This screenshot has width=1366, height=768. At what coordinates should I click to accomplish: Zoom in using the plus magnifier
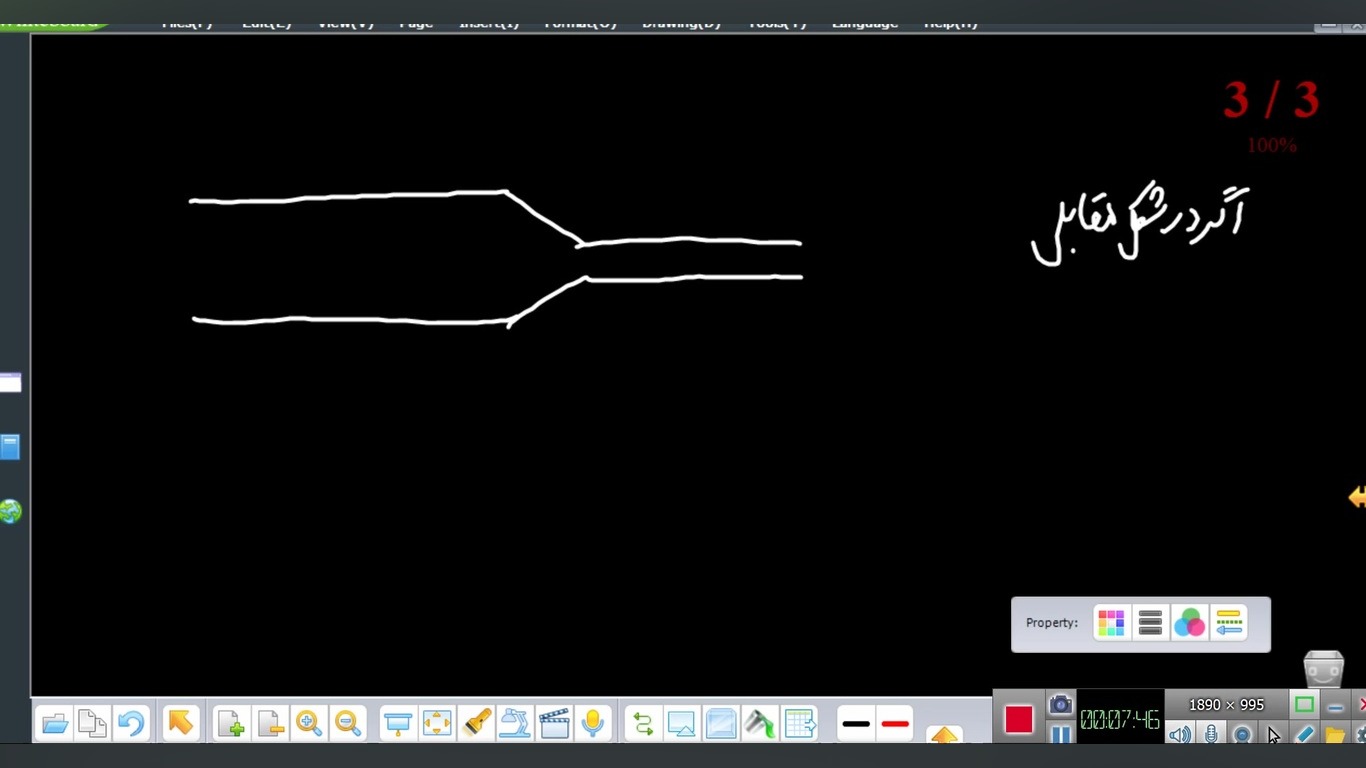[309, 722]
